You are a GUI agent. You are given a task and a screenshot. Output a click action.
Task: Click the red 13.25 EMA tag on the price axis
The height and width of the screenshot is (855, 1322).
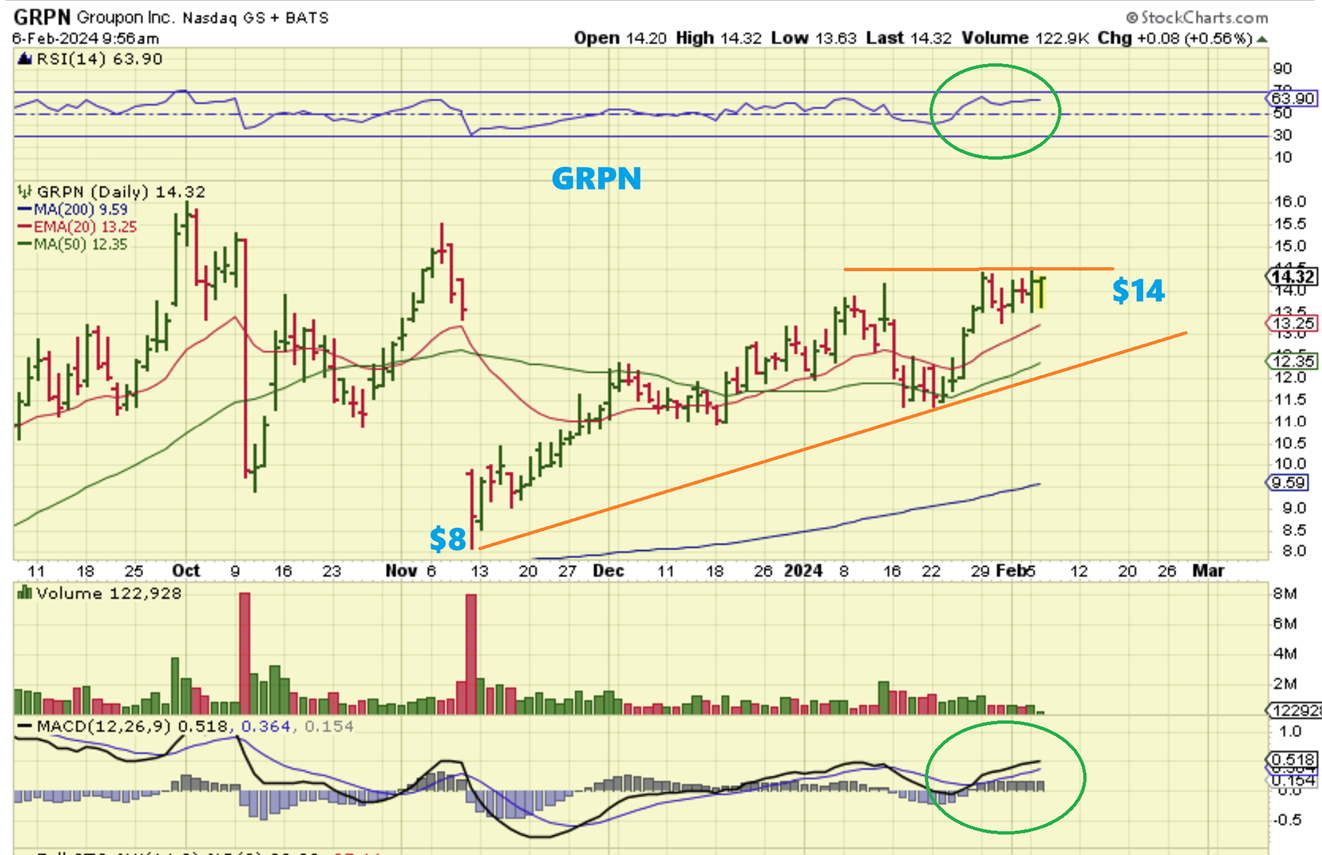pos(1291,323)
